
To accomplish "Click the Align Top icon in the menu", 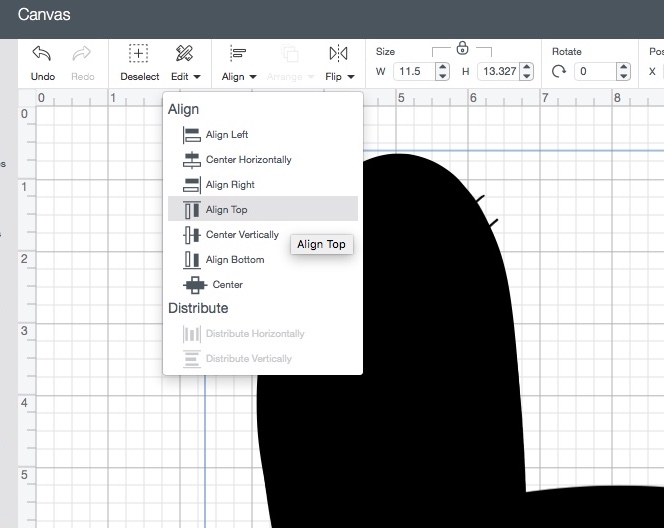I will coord(191,210).
